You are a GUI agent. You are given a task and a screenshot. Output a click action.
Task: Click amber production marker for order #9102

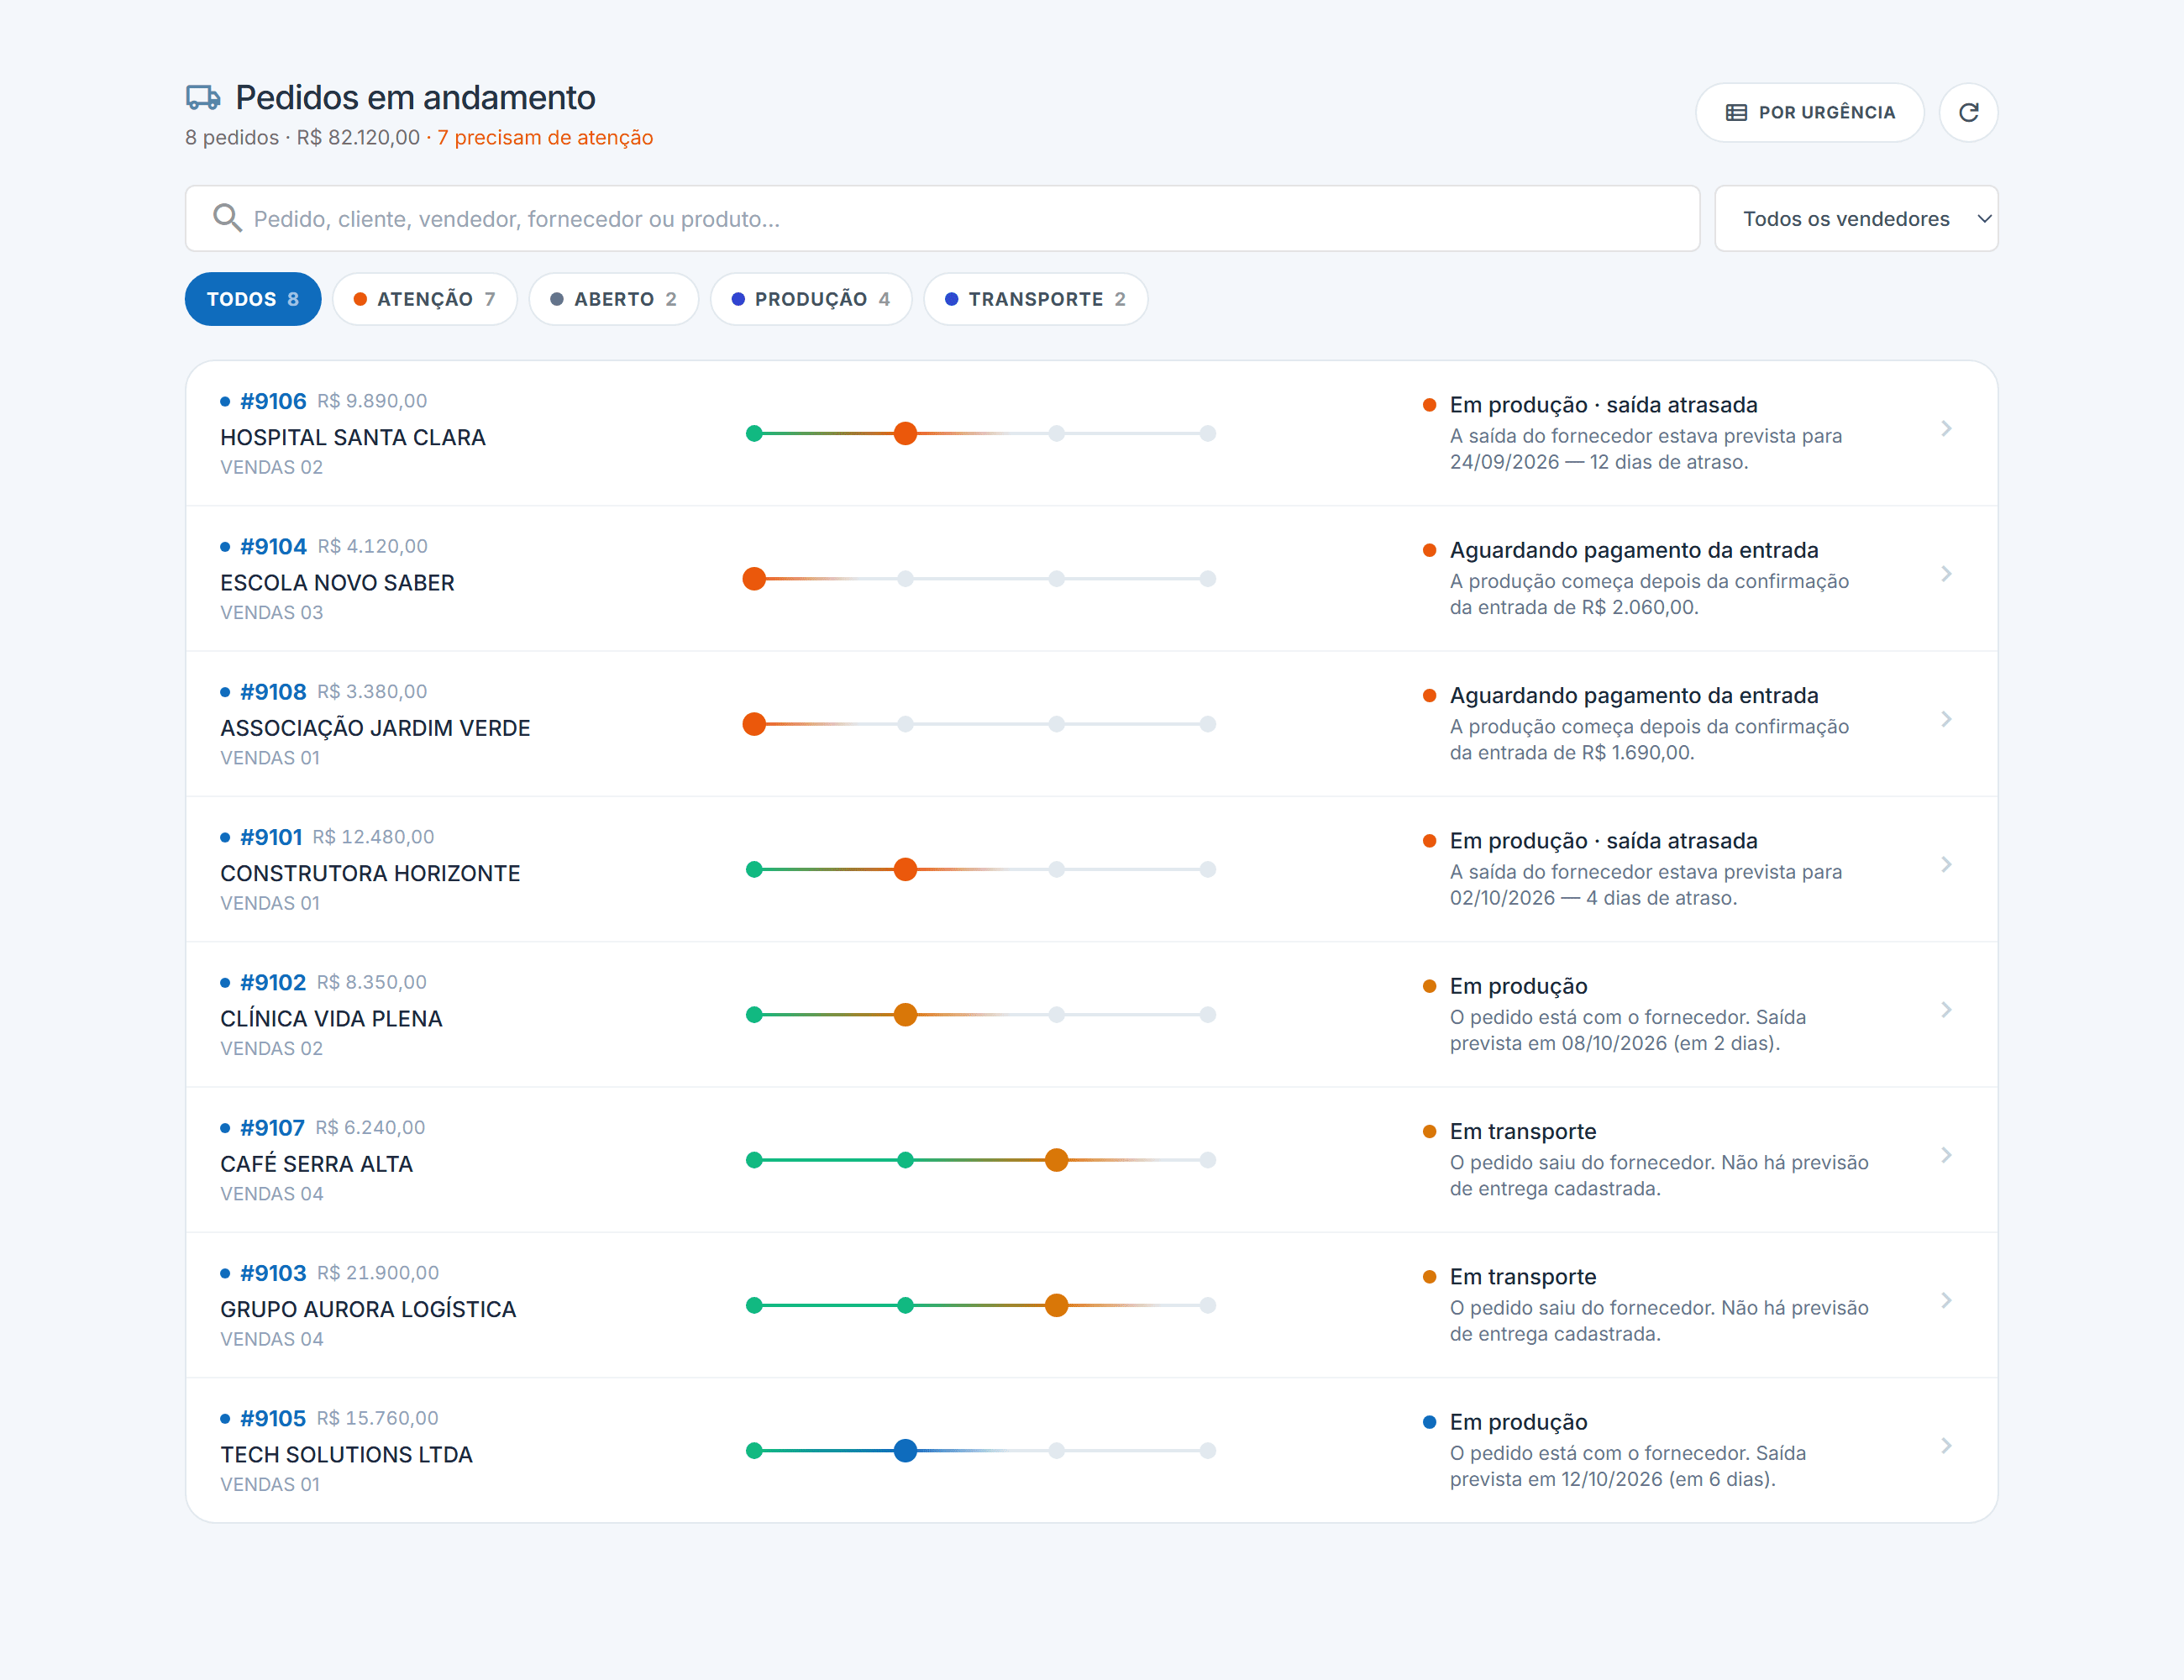point(905,1014)
